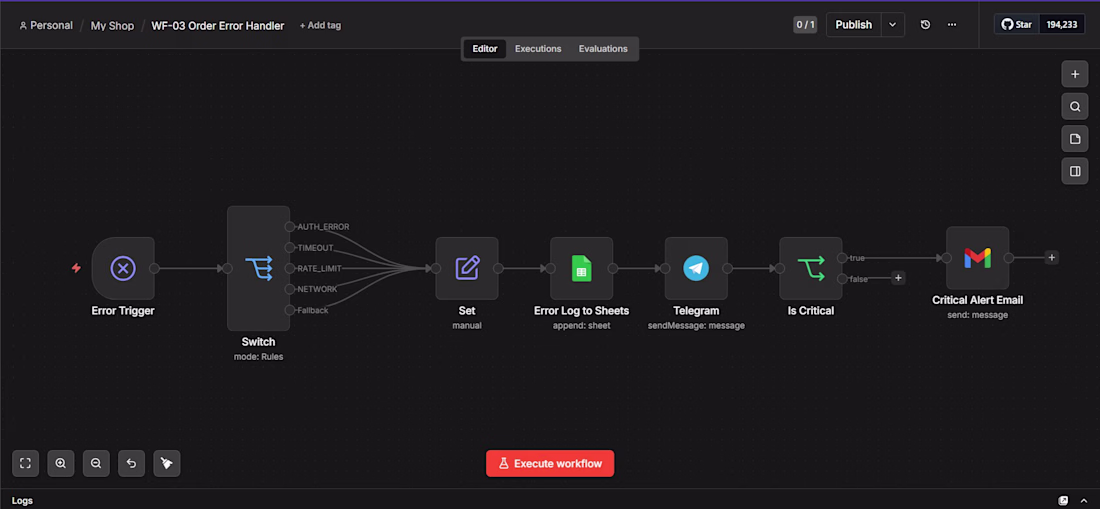Add a node with the top-right plus button

(1075, 74)
